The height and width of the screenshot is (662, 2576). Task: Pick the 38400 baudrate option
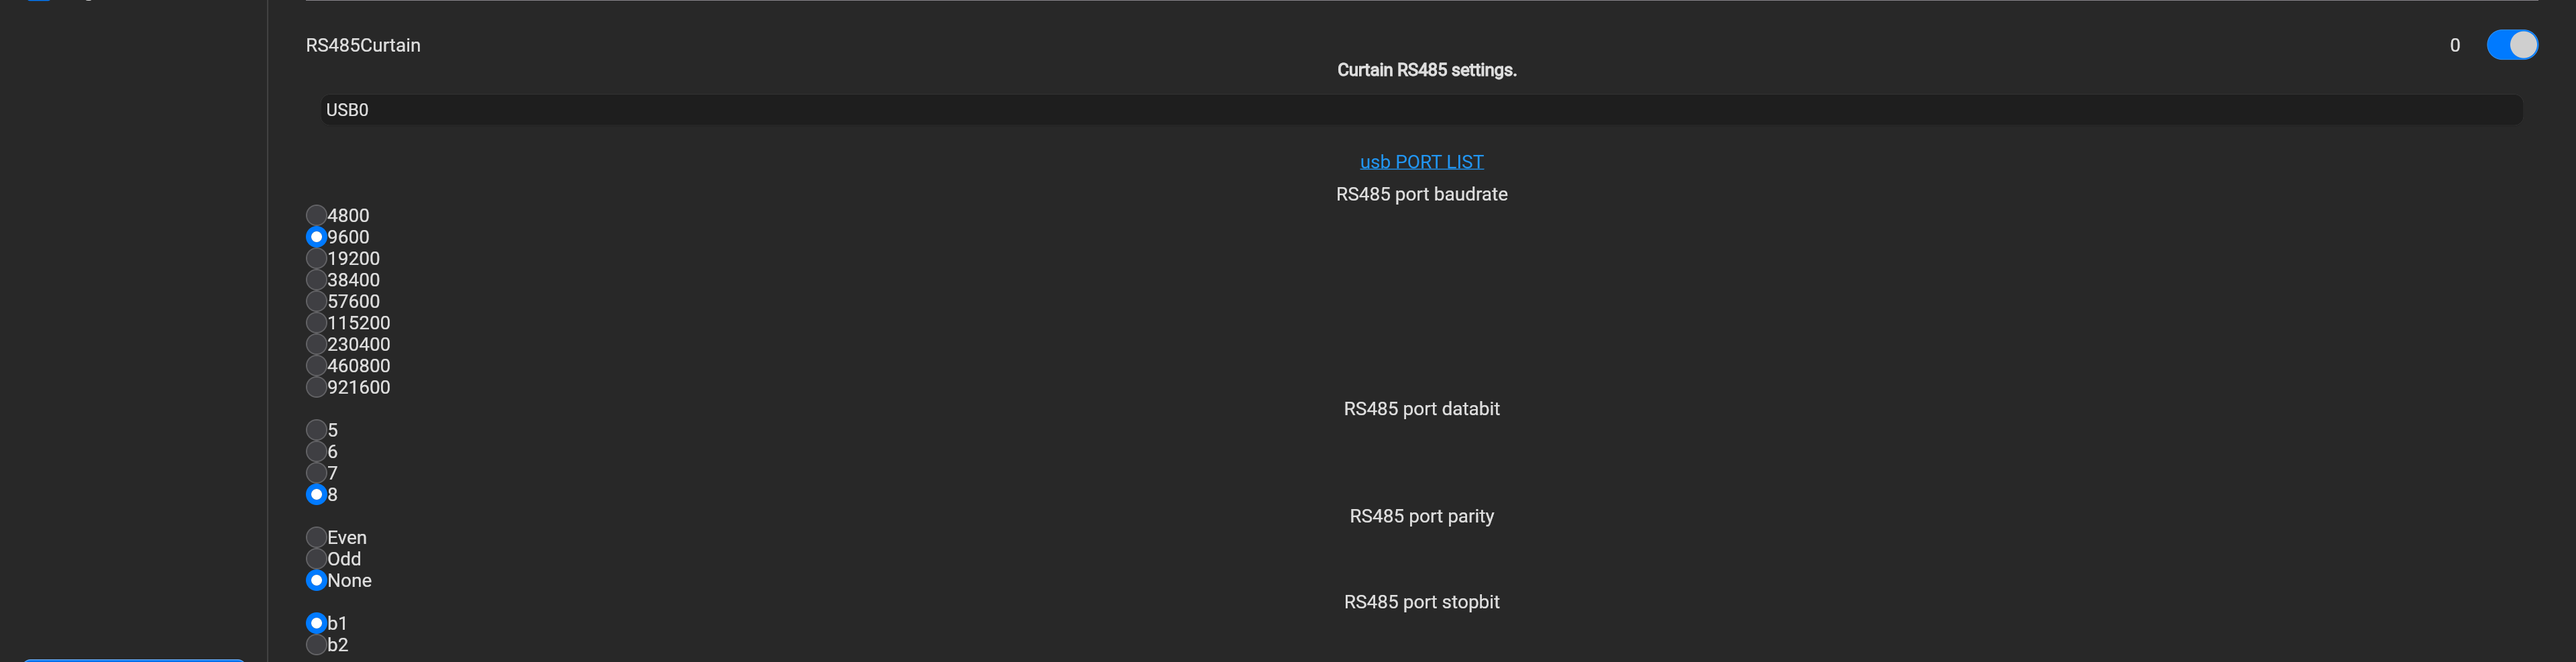tap(316, 280)
